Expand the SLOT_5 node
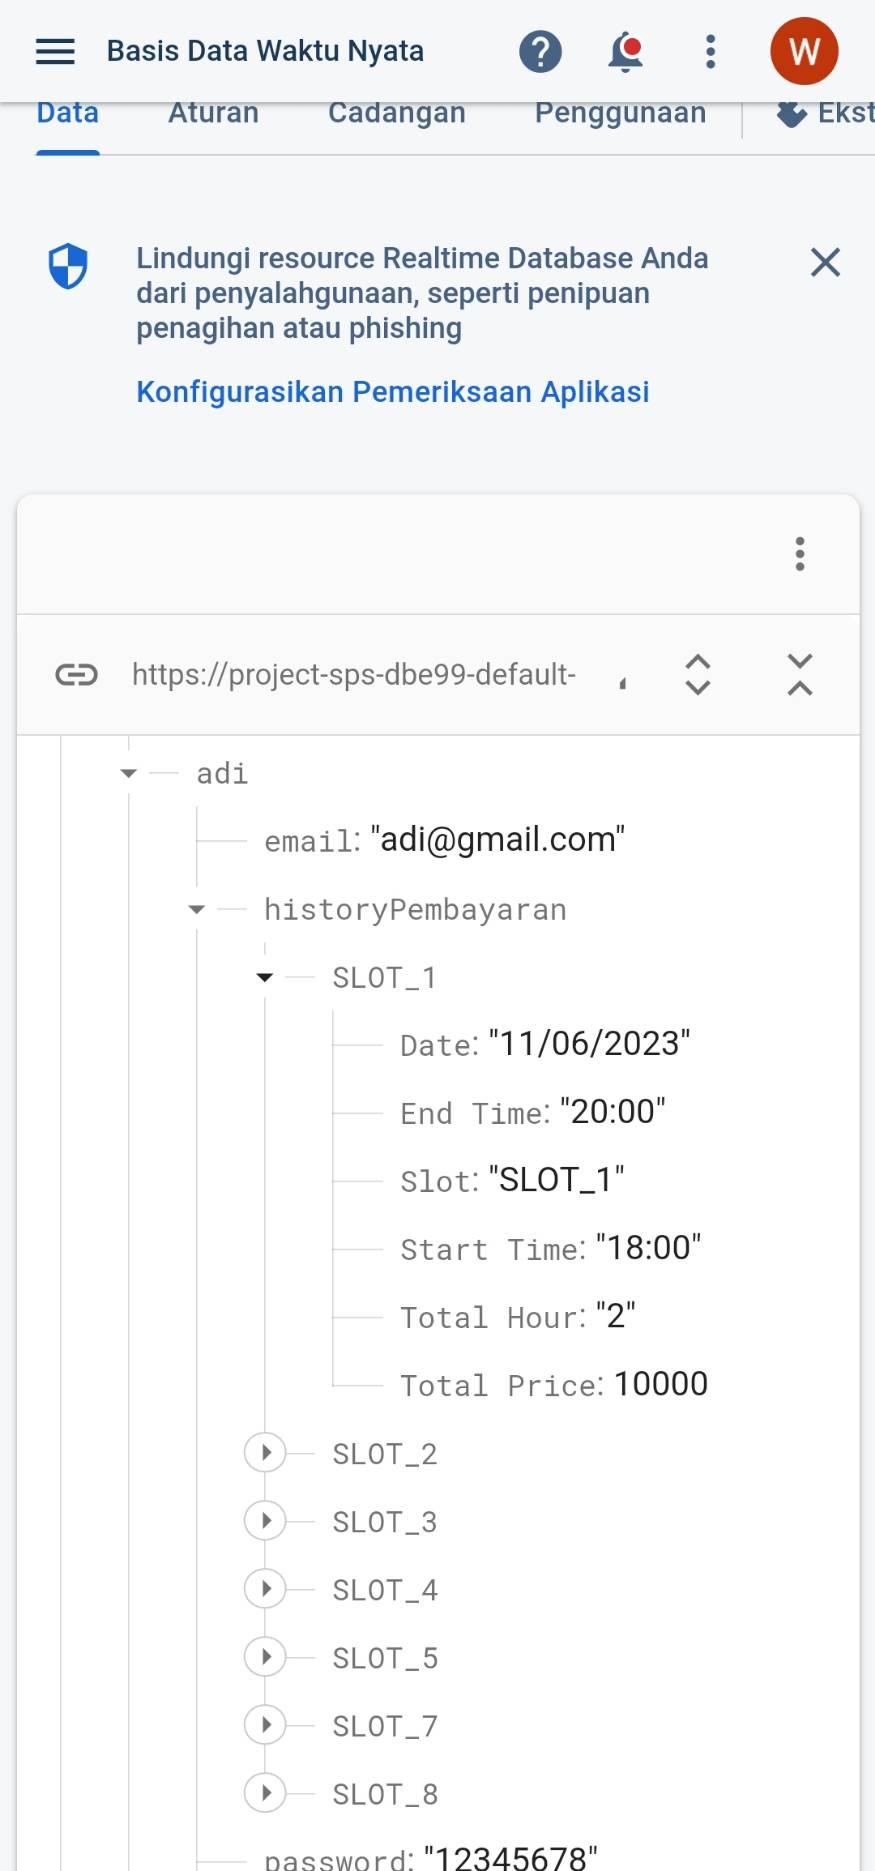This screenshot has width=875, height=1871. [265, 1657]
